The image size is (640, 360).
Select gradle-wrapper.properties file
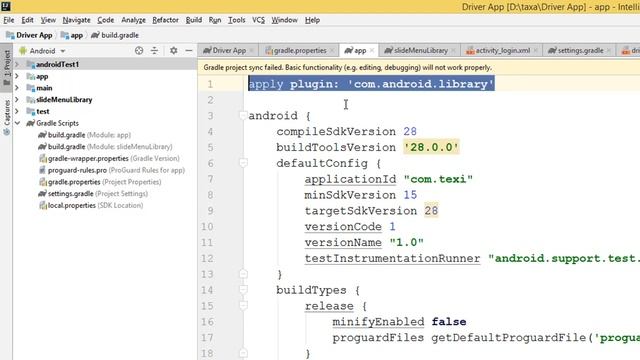pos(109,158)
